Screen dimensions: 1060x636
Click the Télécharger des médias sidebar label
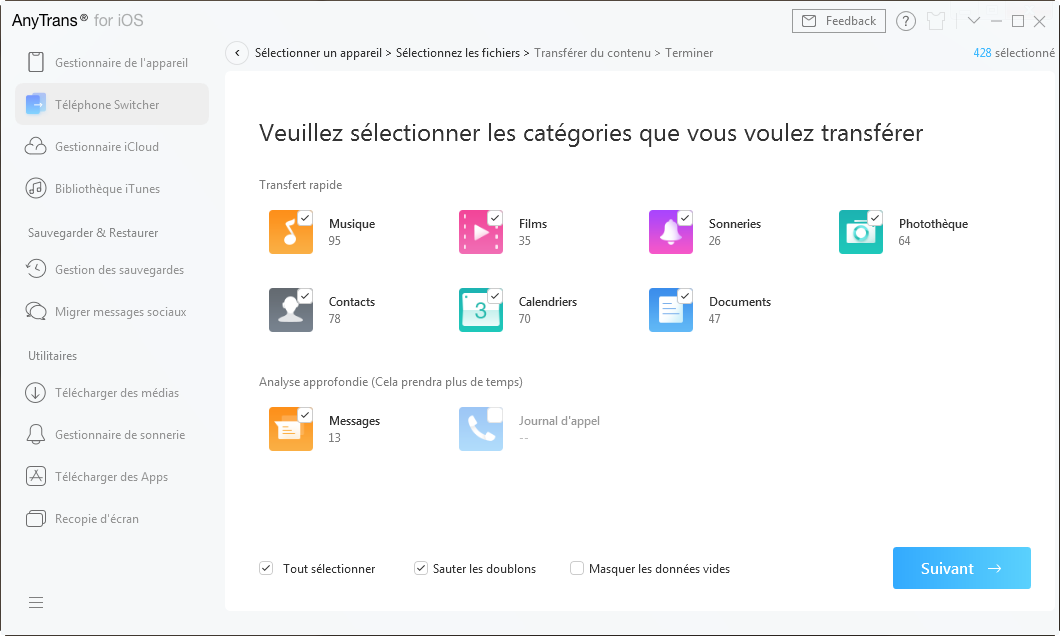click(x=117, y=393)
